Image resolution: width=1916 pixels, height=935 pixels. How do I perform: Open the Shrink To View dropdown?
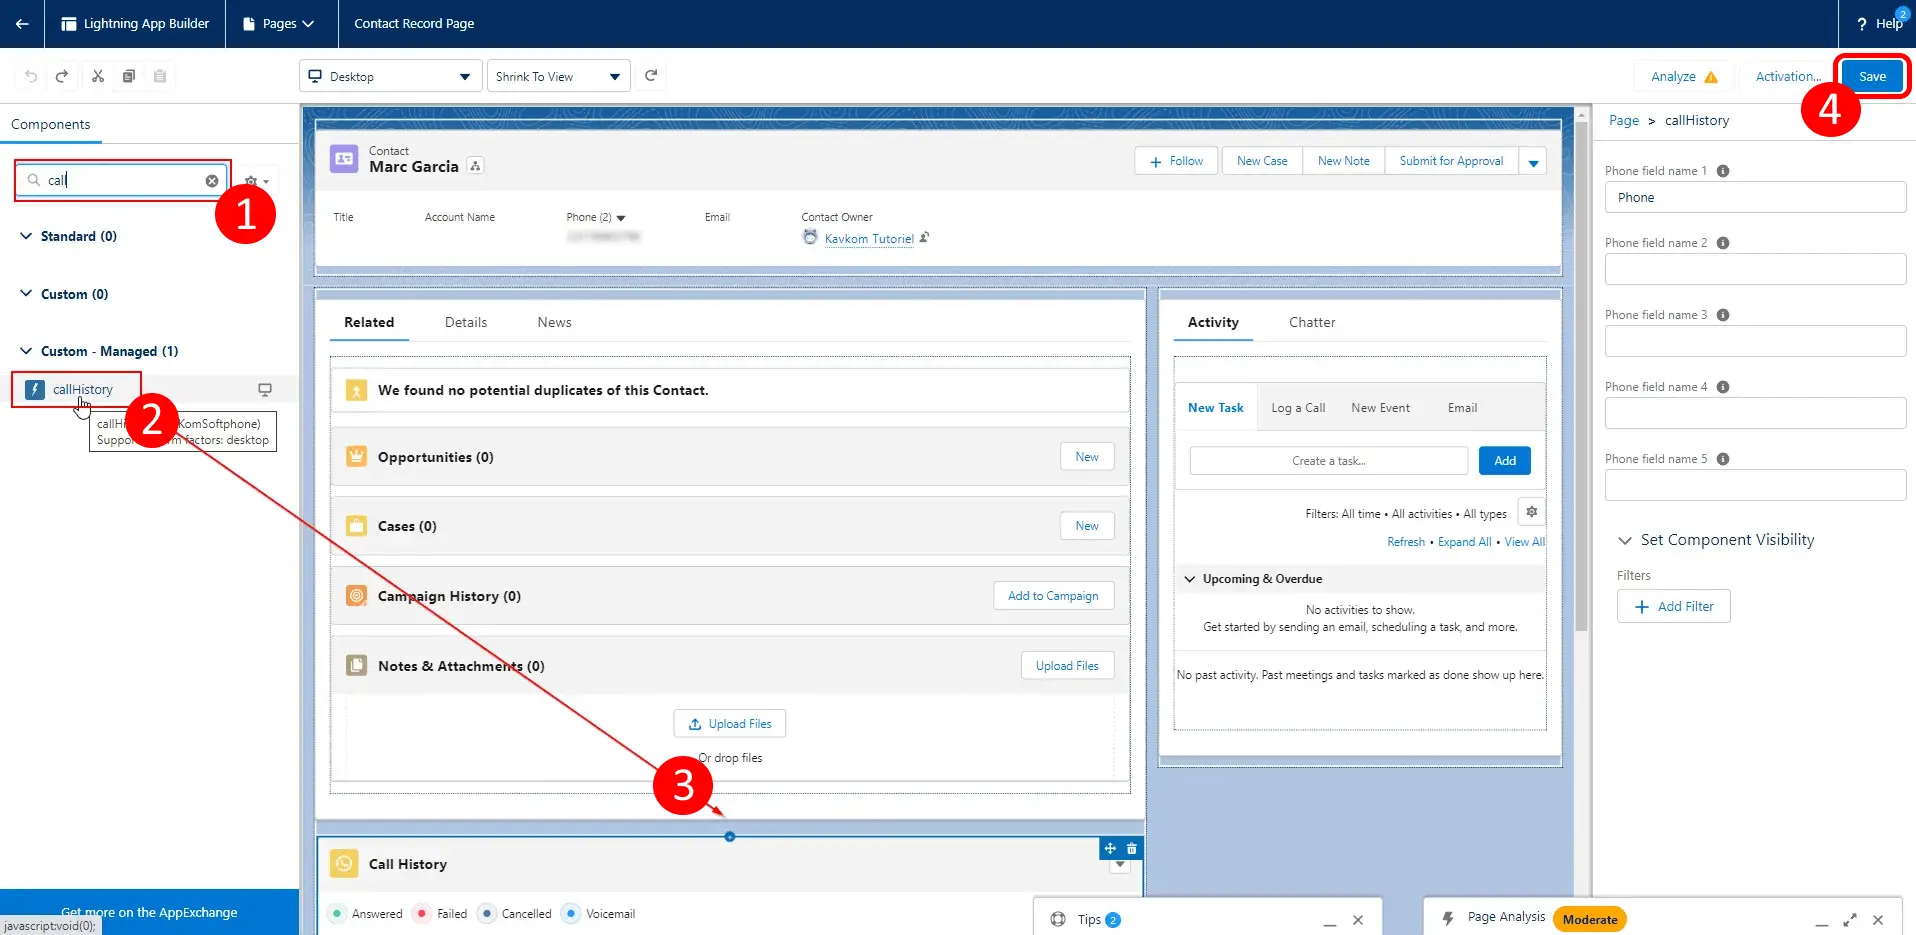(x=558, y=77)
